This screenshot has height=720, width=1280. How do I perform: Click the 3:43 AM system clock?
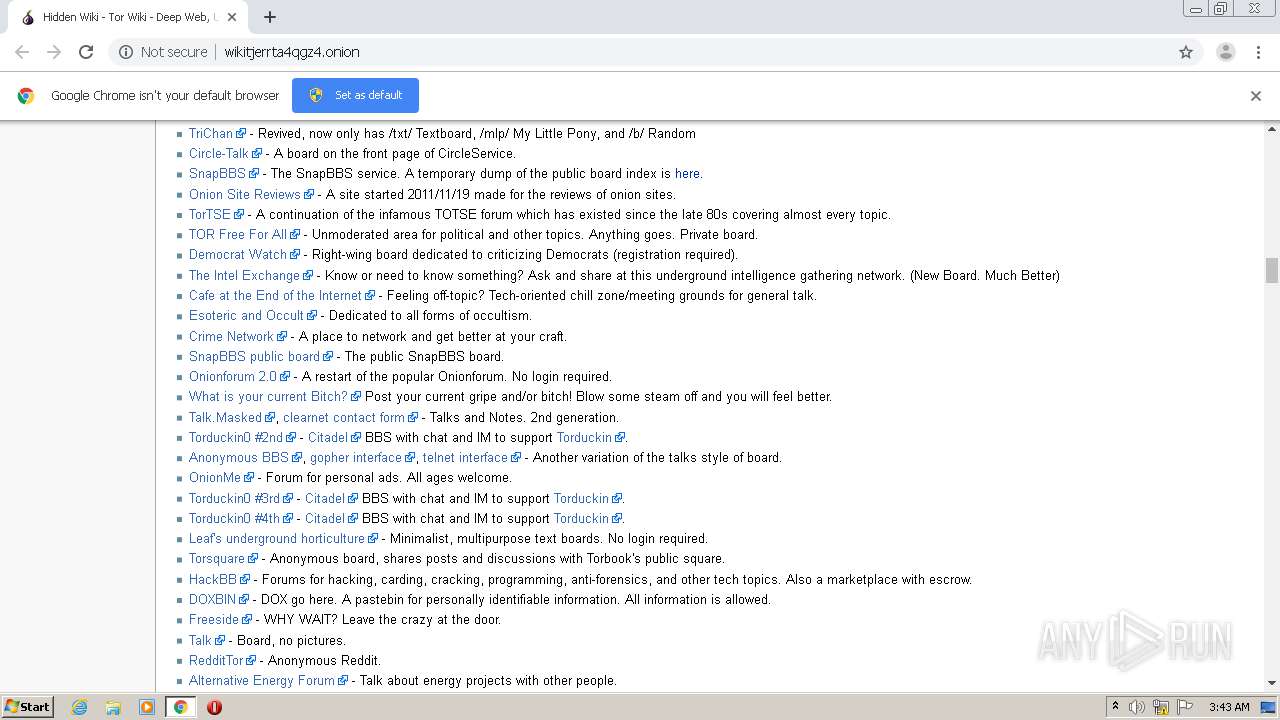tap(1229, 707)
